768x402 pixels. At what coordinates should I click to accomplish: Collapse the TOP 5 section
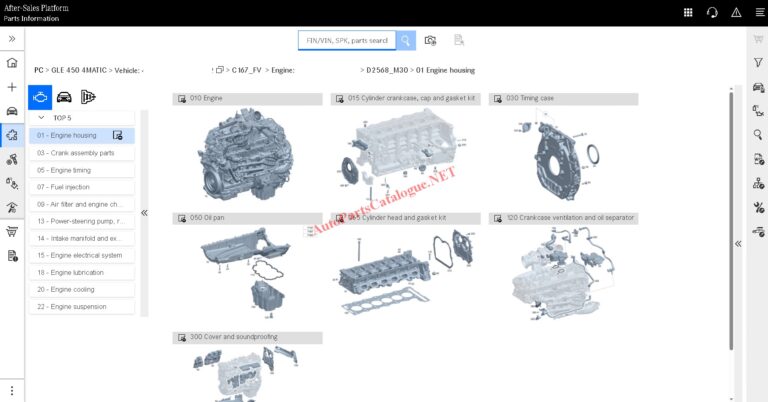(41, 118)
